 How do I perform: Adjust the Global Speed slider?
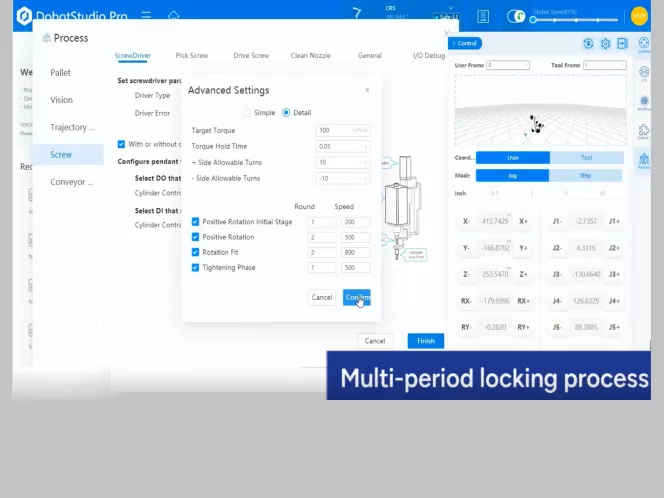pyautogui.click(x=575, y=19)
